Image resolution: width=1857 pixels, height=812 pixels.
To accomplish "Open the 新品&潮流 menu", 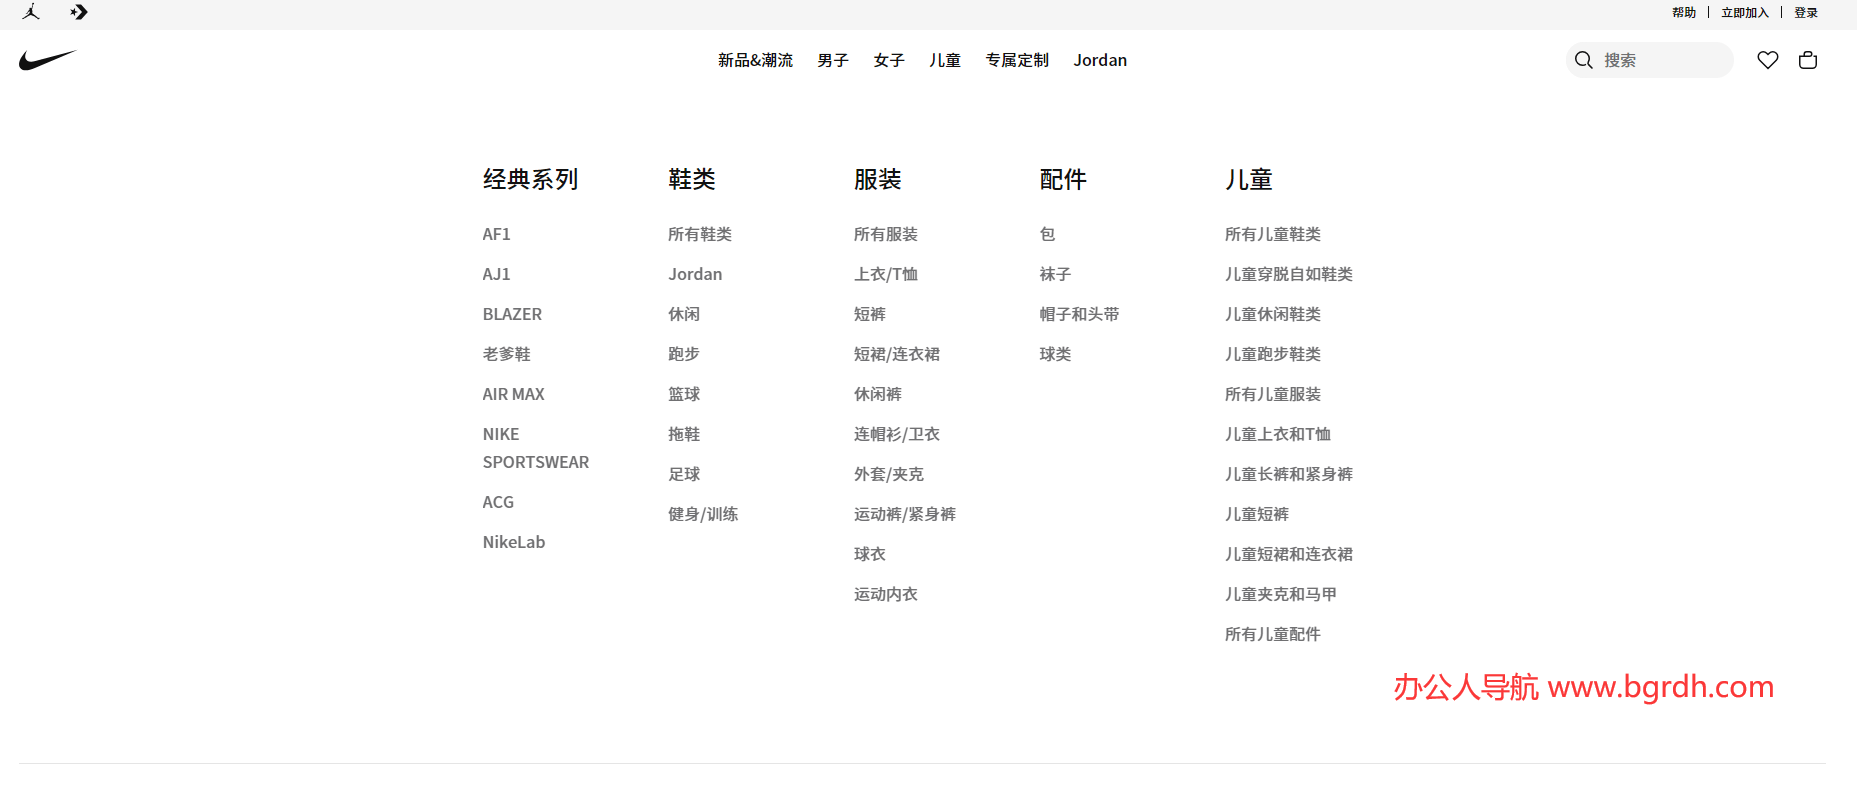I will (x=755, y=60).
